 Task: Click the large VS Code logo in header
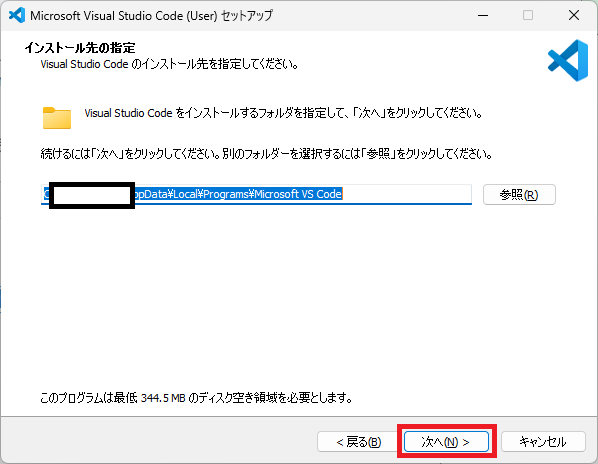(568, 60)
